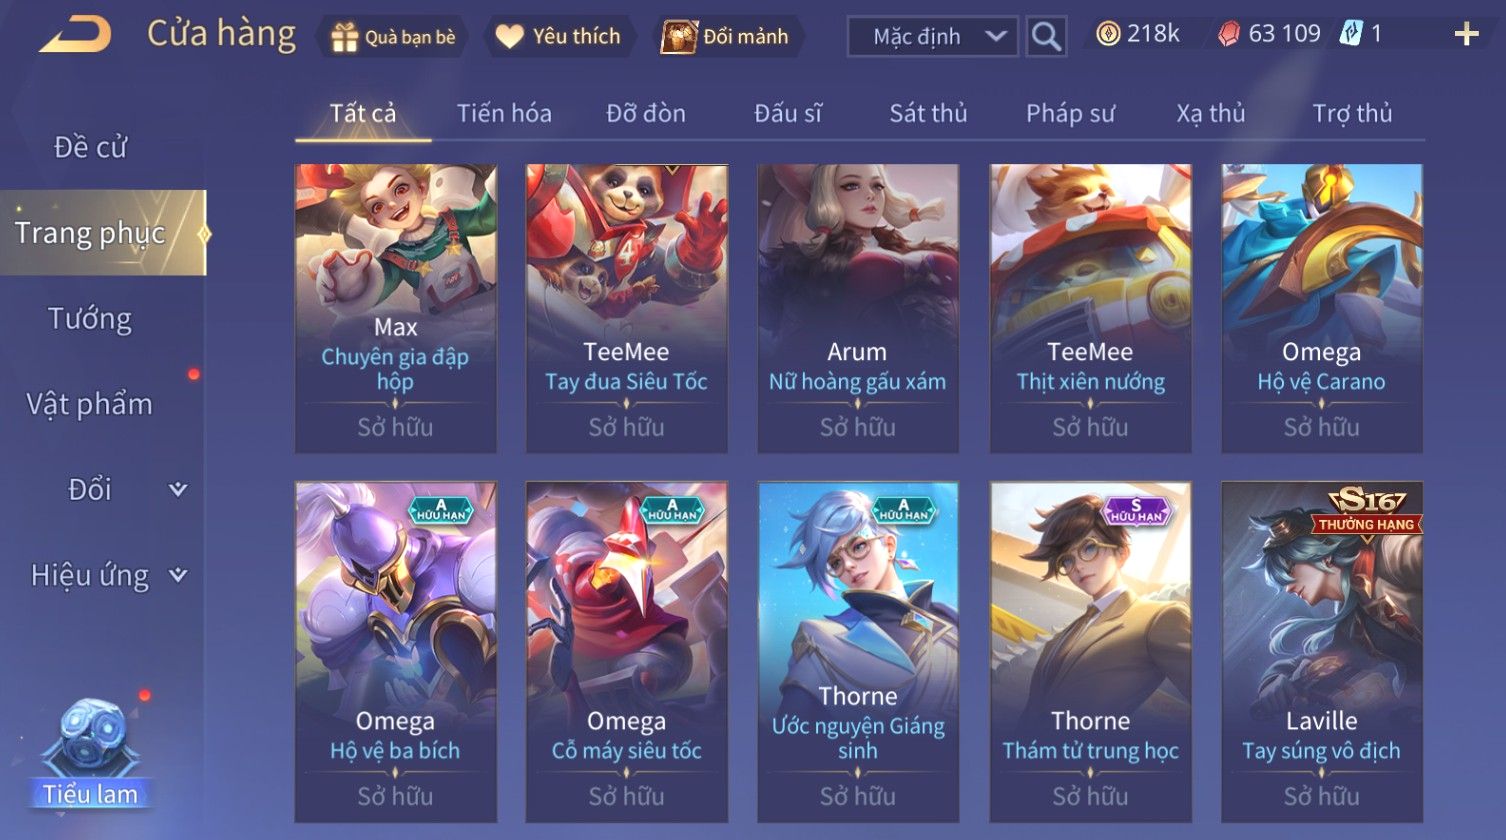Tap the red gem 63 109 icon
The width and height of the screenshot is (1506, 840).
point(1229,35)
